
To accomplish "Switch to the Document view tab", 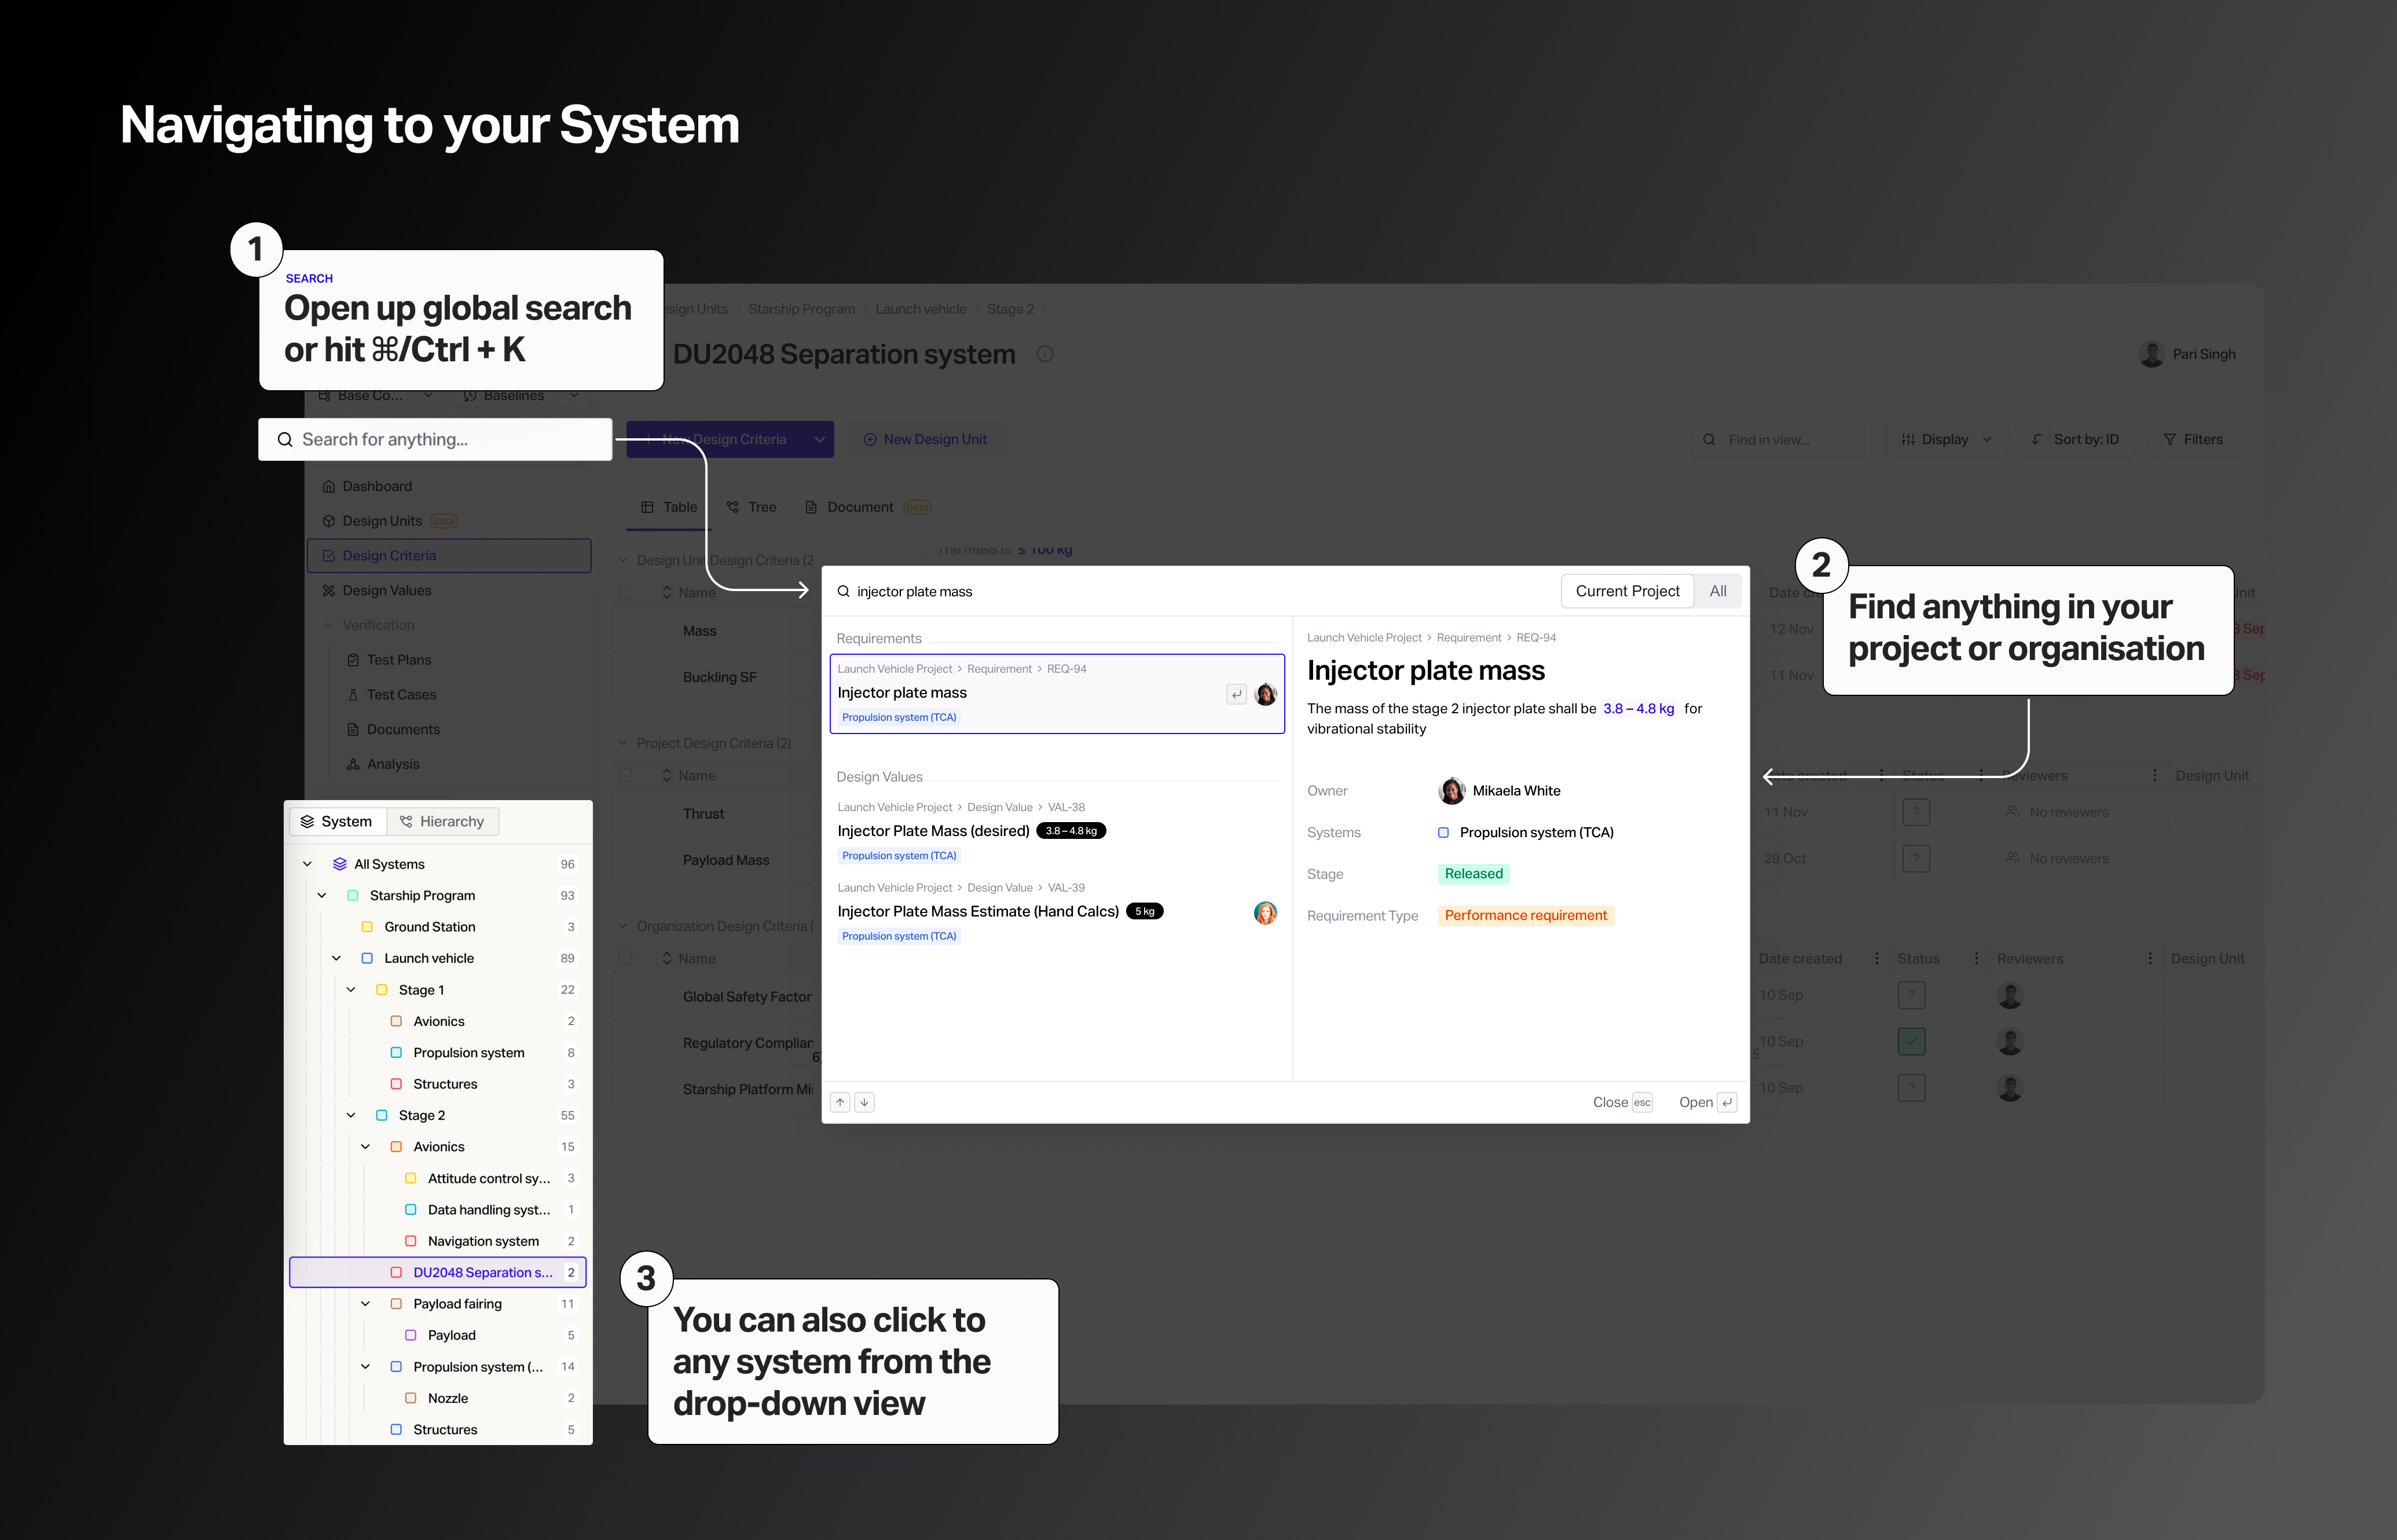I will [868, 507].
